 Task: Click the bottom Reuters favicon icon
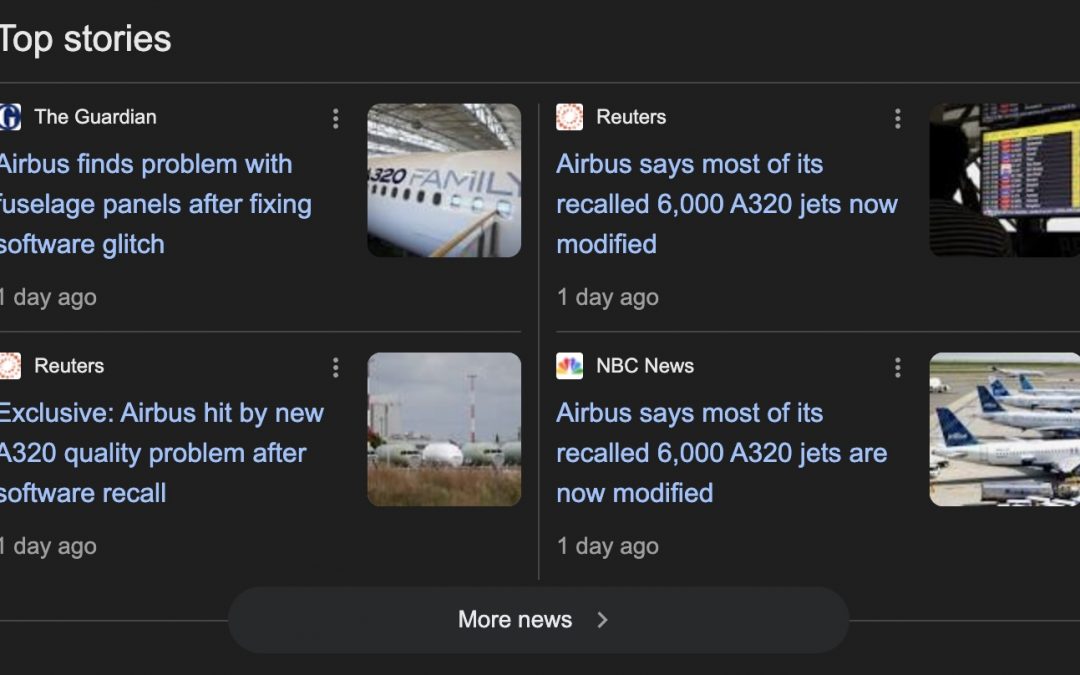pos(9,366)
